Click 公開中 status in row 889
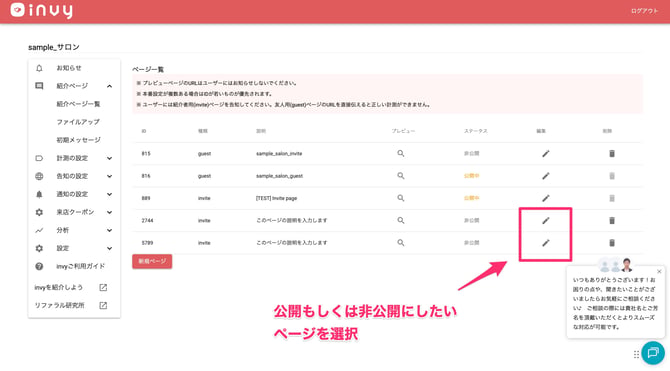Viewport: 670px width, 371px height. coord(471,198)
